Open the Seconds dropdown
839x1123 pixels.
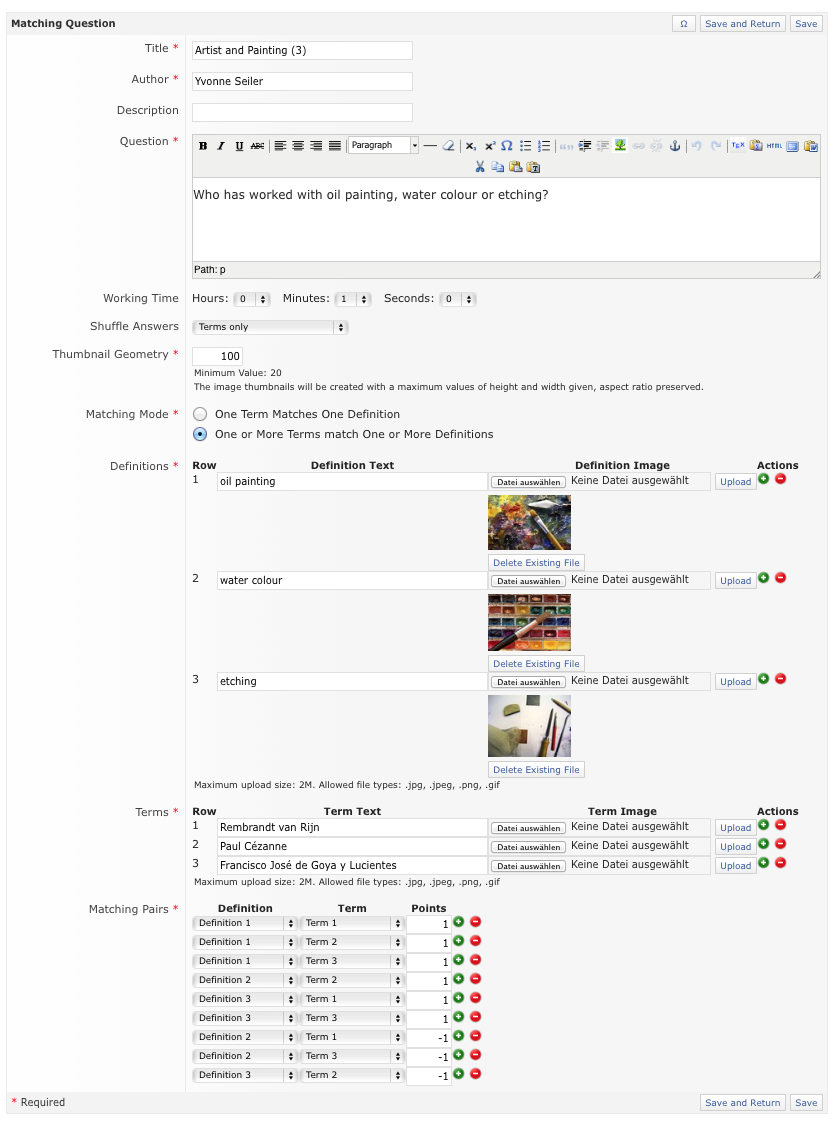(458, 299)
